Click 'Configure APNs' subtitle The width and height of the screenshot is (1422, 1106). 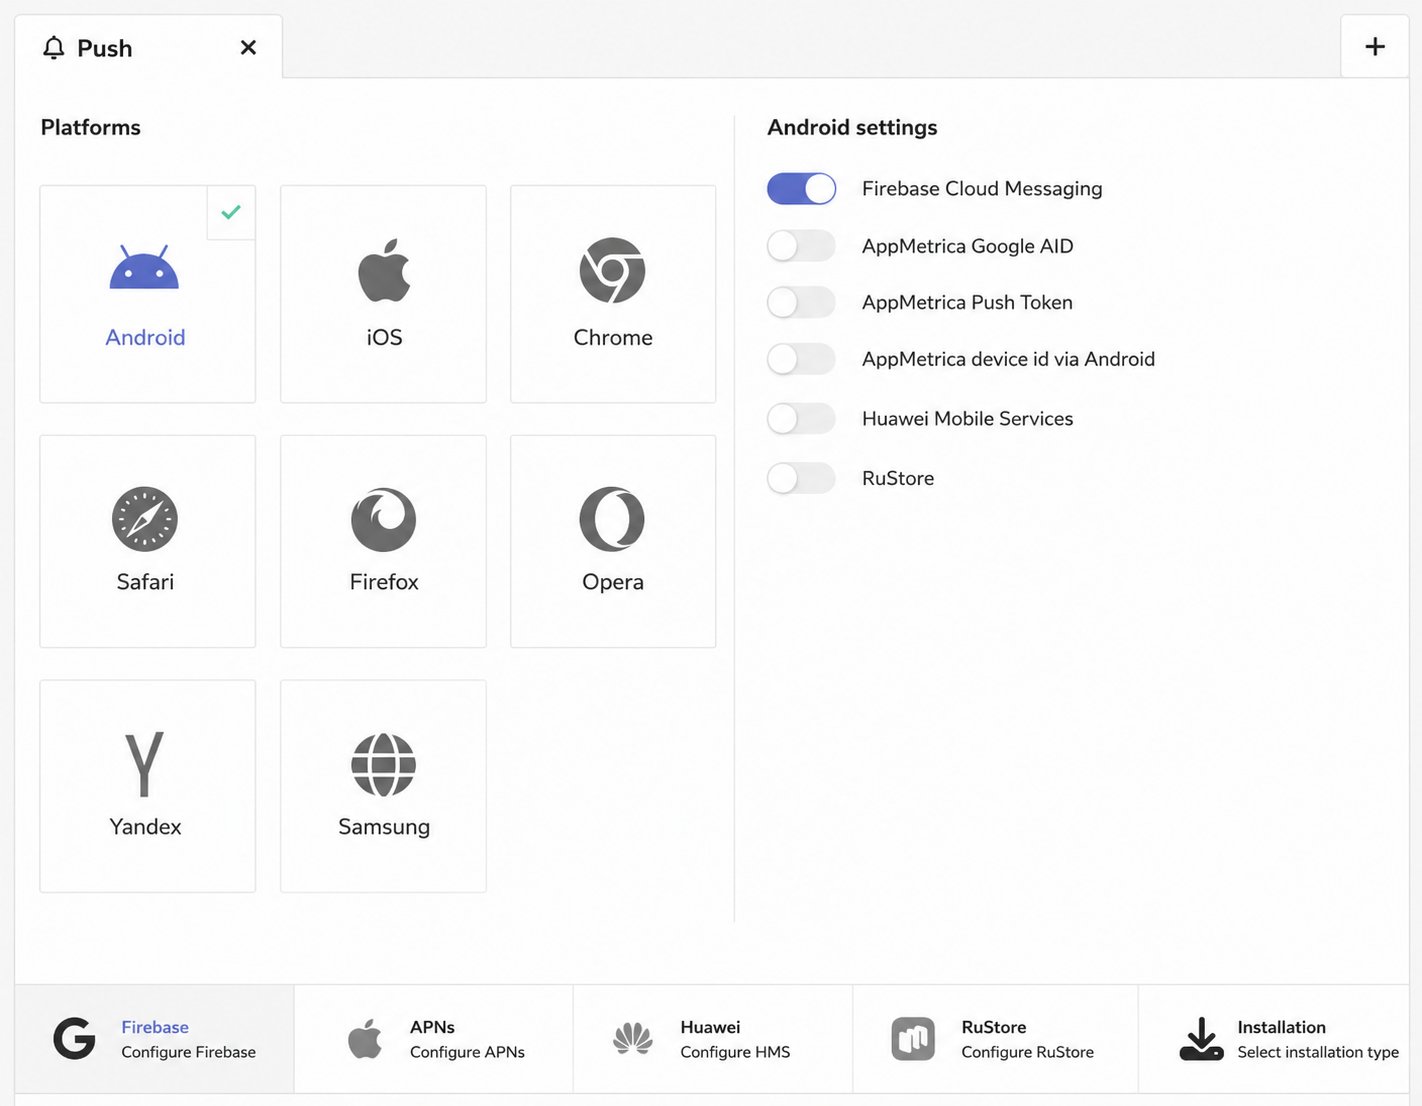467,1052
